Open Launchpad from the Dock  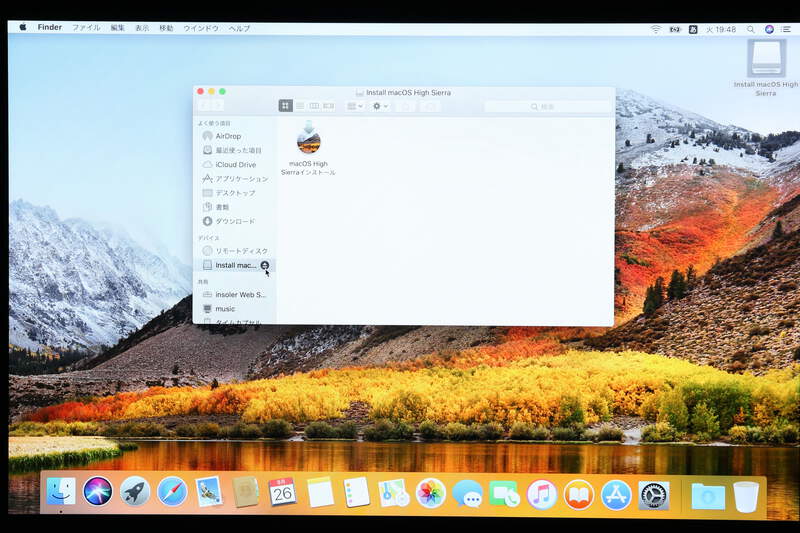(135, 492)
